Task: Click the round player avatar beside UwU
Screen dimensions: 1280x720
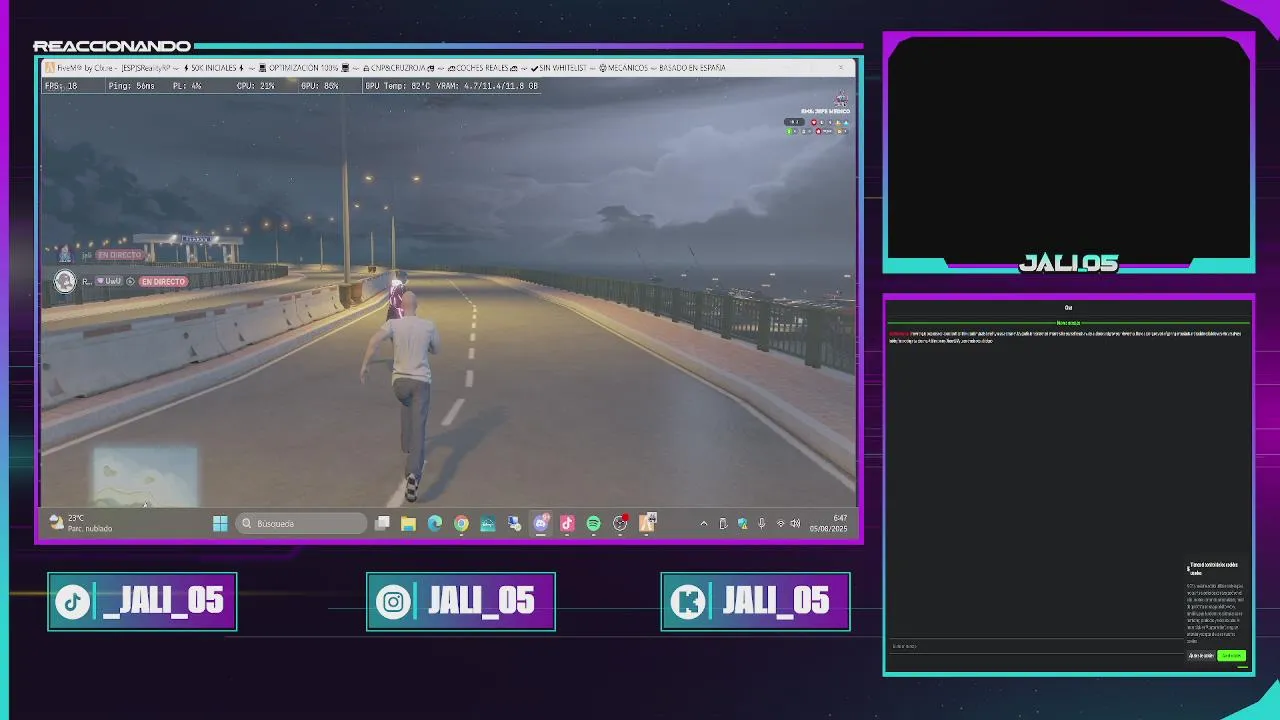Action: coord(65,281)
